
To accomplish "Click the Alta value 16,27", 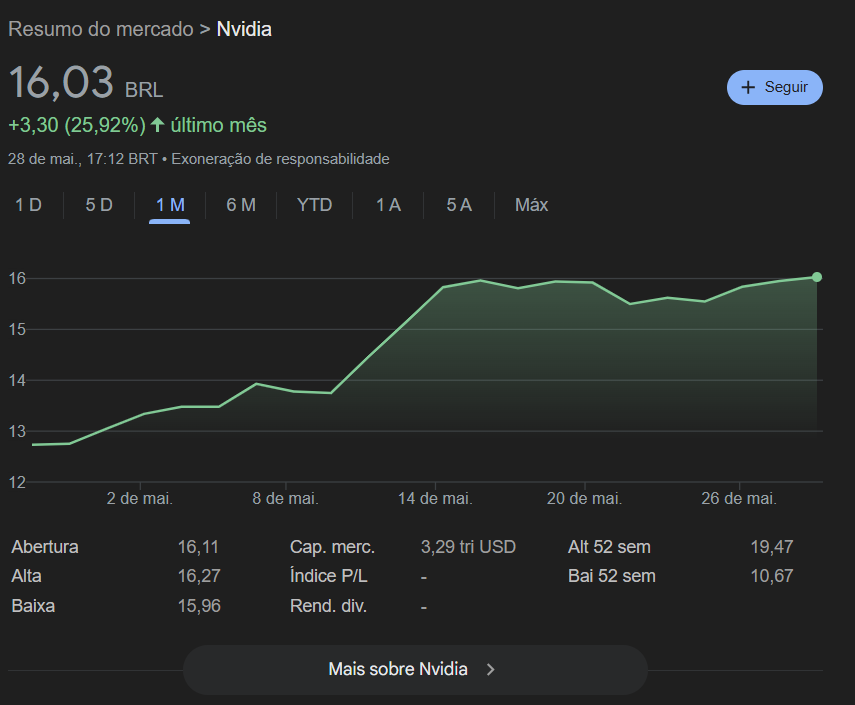I will (x=199, y=576).
